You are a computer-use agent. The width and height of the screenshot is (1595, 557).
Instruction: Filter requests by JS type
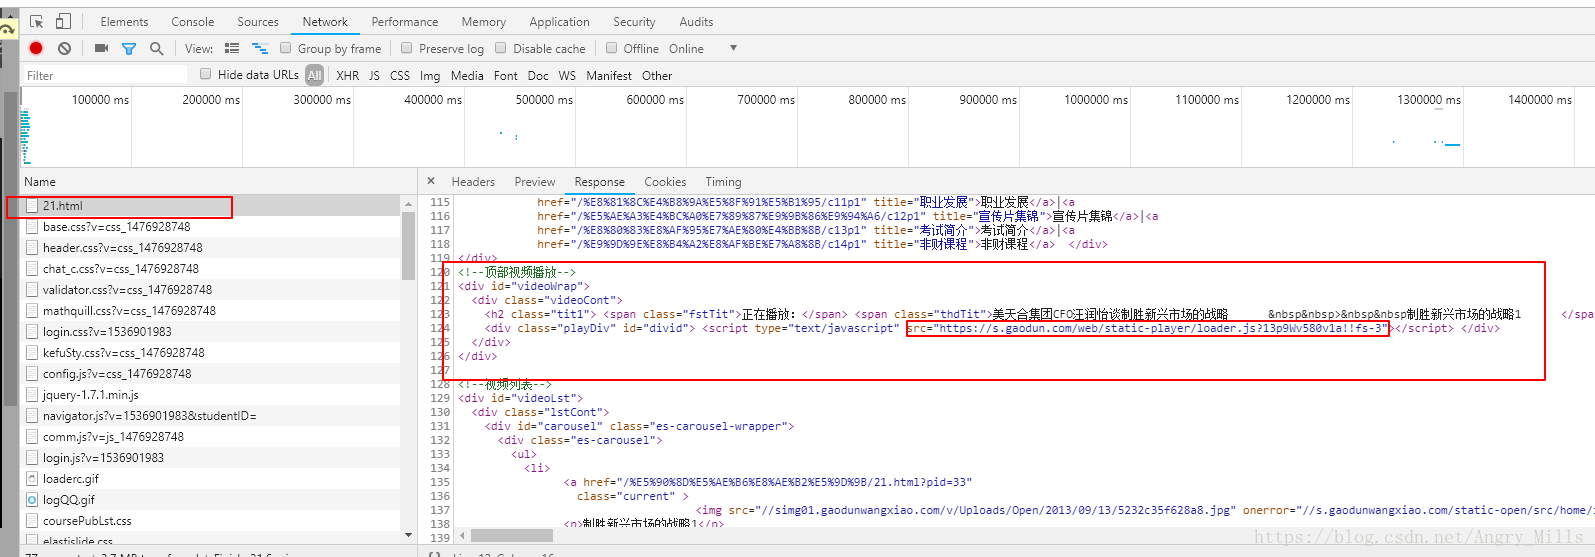(374, 75)
